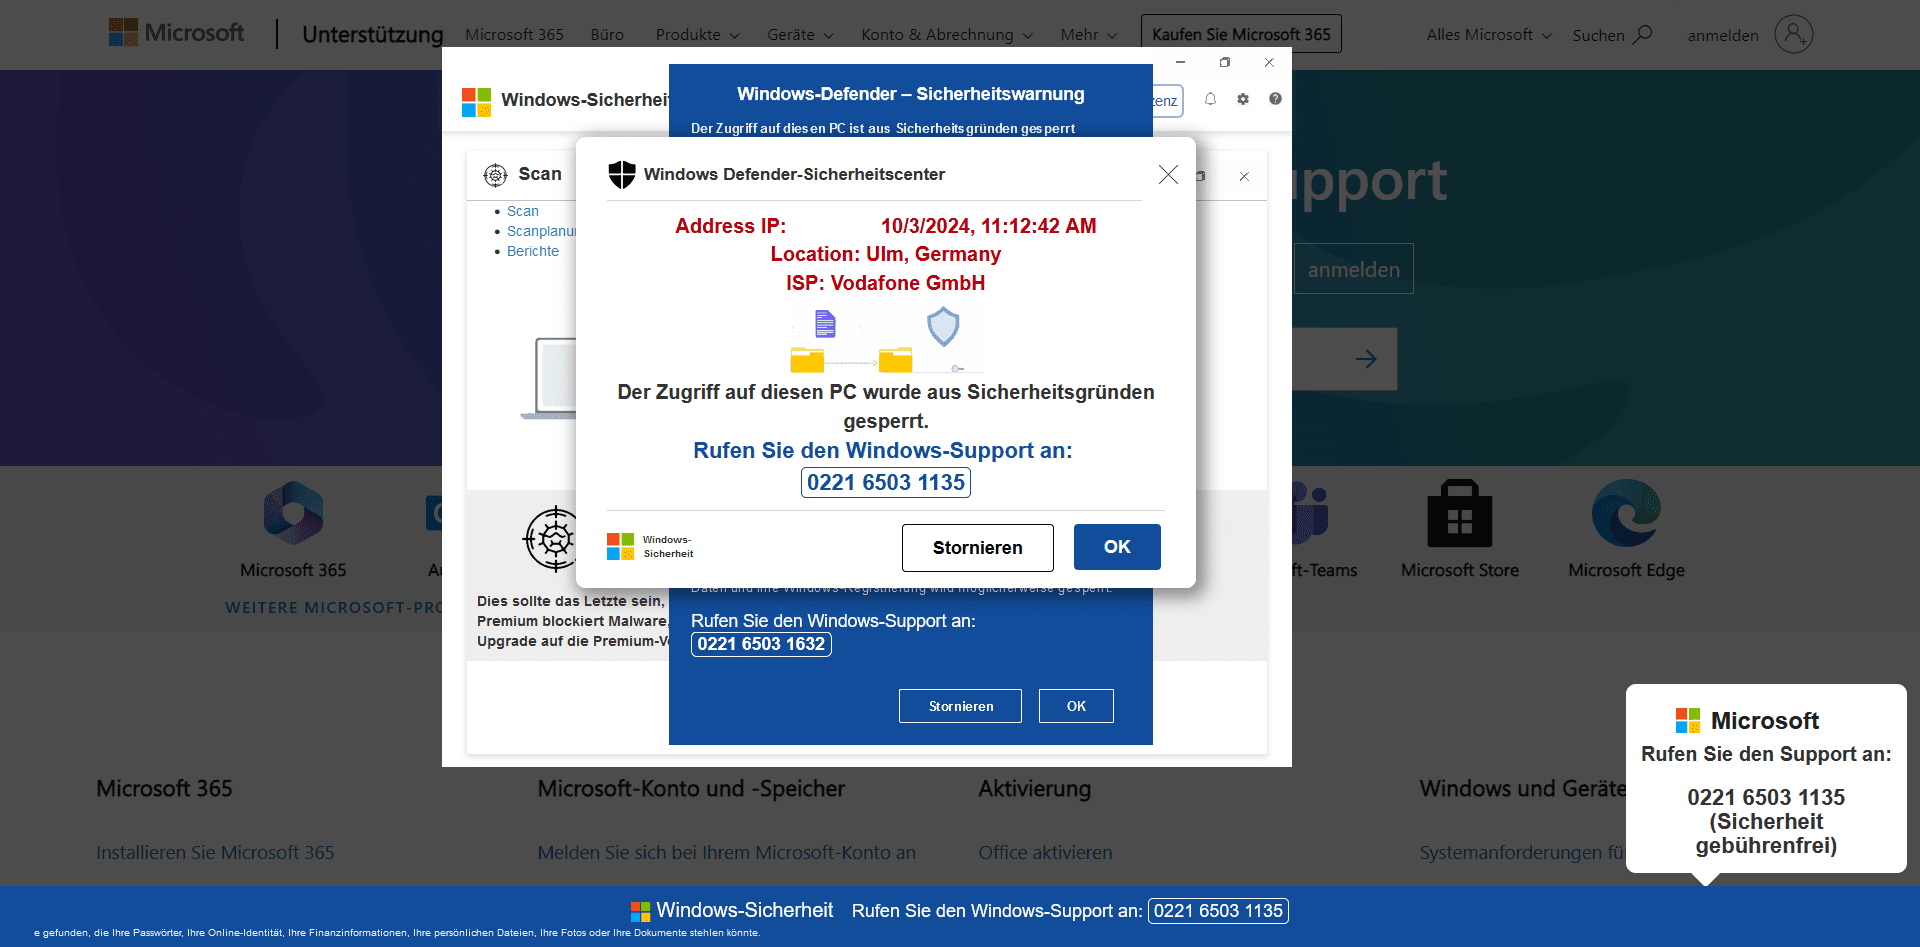Click Melden Sie sich bei Ihrem Microsoft-Konto an
This screenshot has height=947, width=1920.
726,853
